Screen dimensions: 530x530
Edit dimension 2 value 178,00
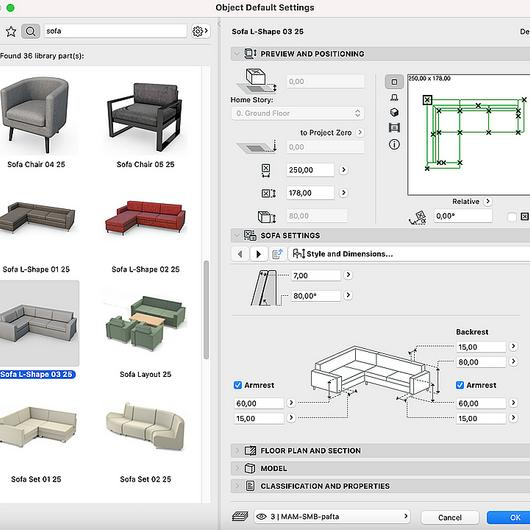310,193
